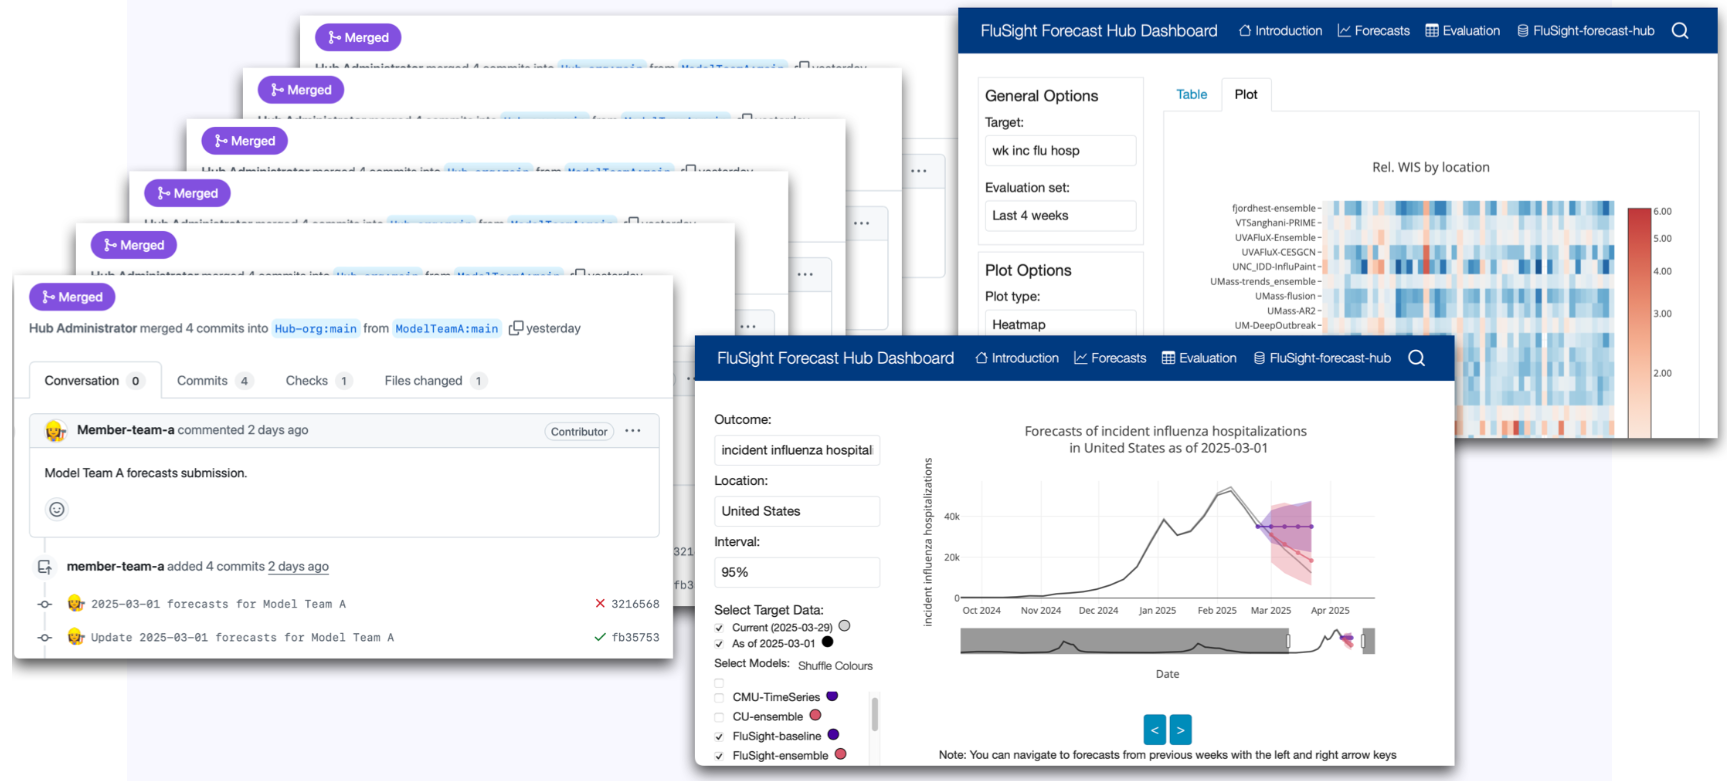1729x781 pixels.
Task: Open the Evaluation set dropdown showing Last 4 weeks
Action: (1059, 216)
